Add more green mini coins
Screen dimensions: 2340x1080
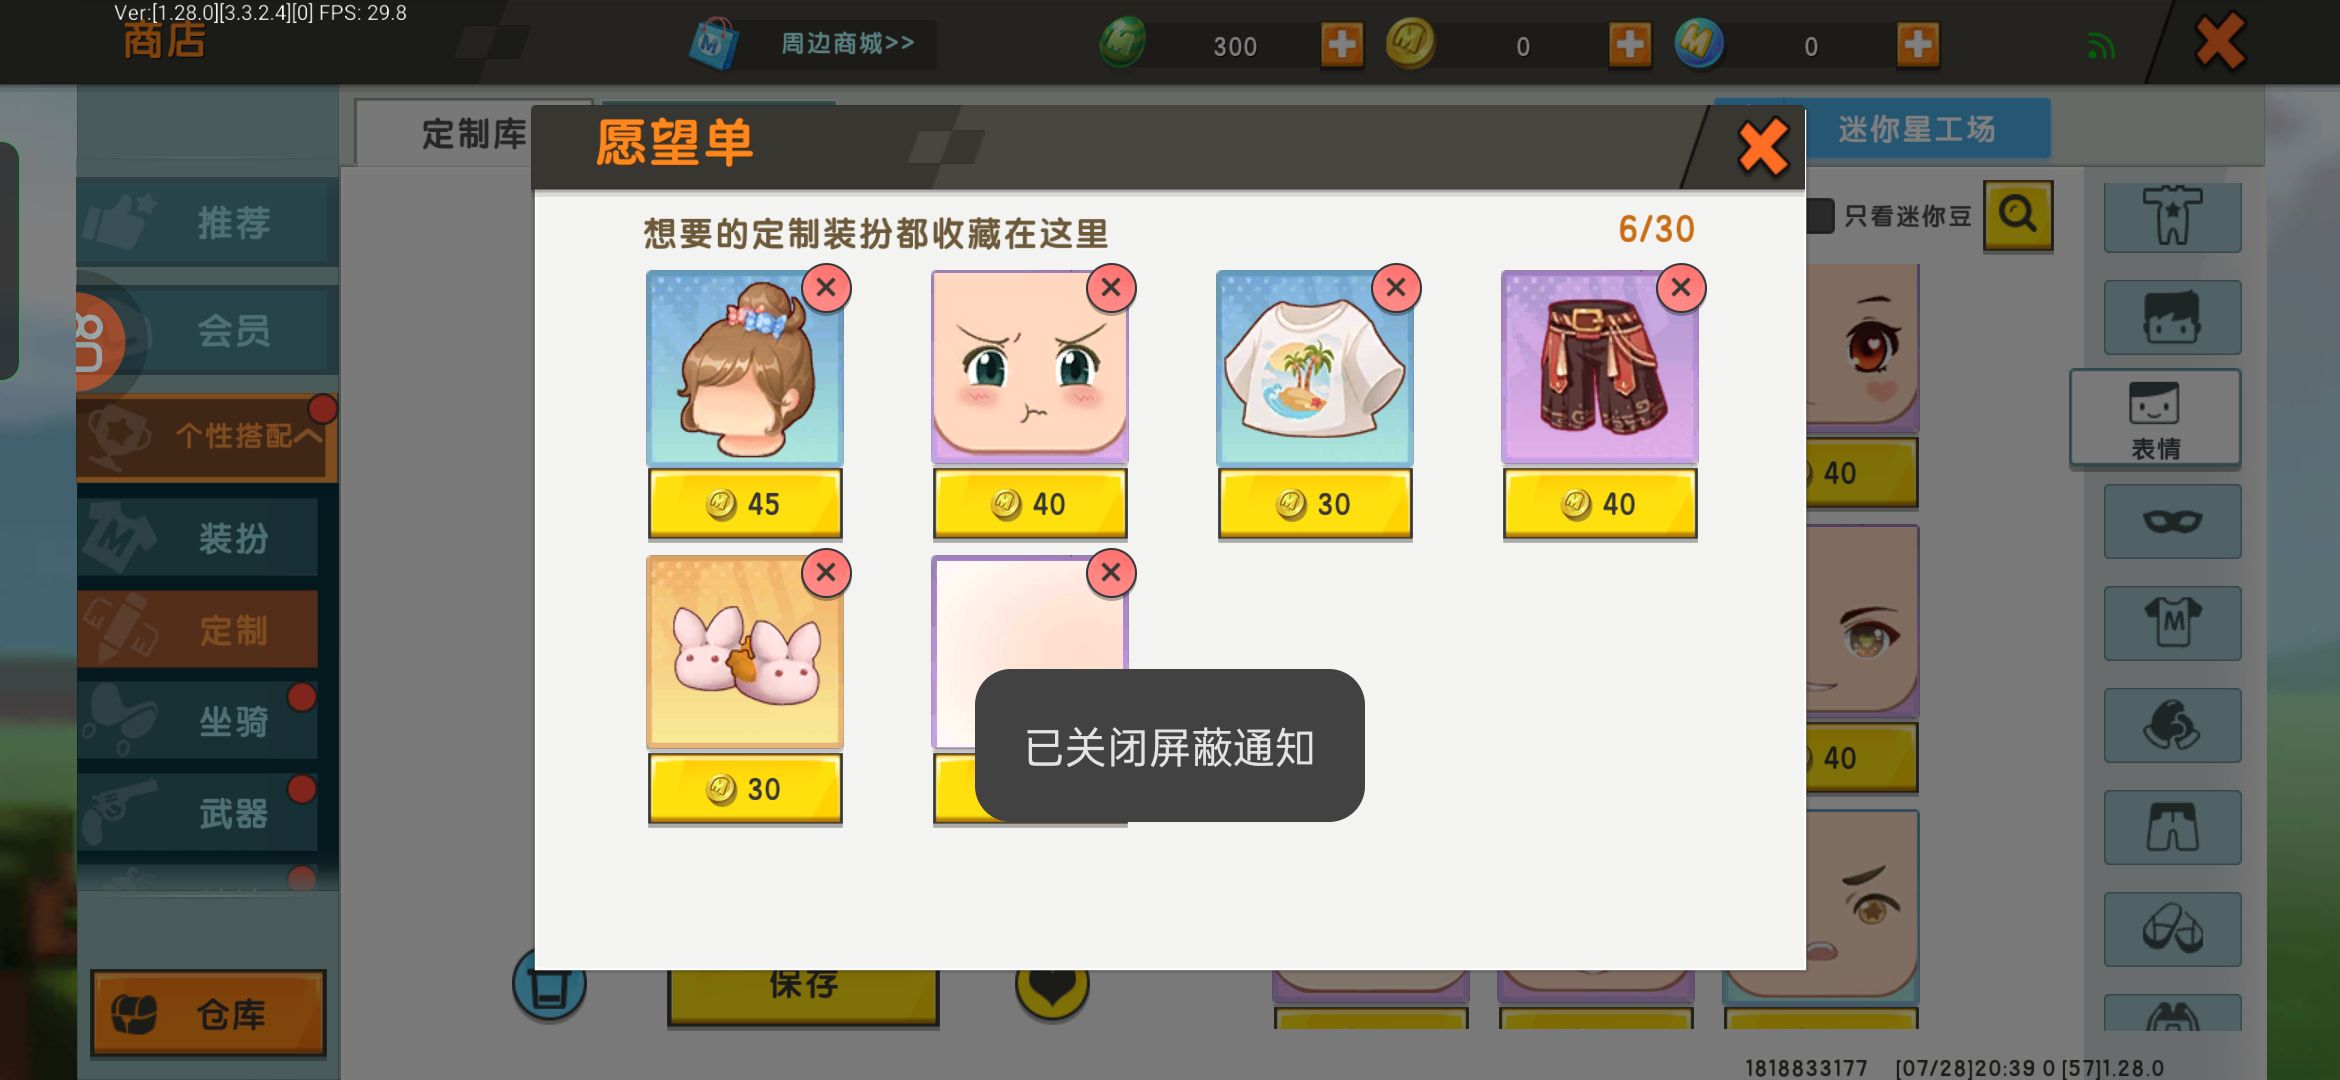[1342, 45]
